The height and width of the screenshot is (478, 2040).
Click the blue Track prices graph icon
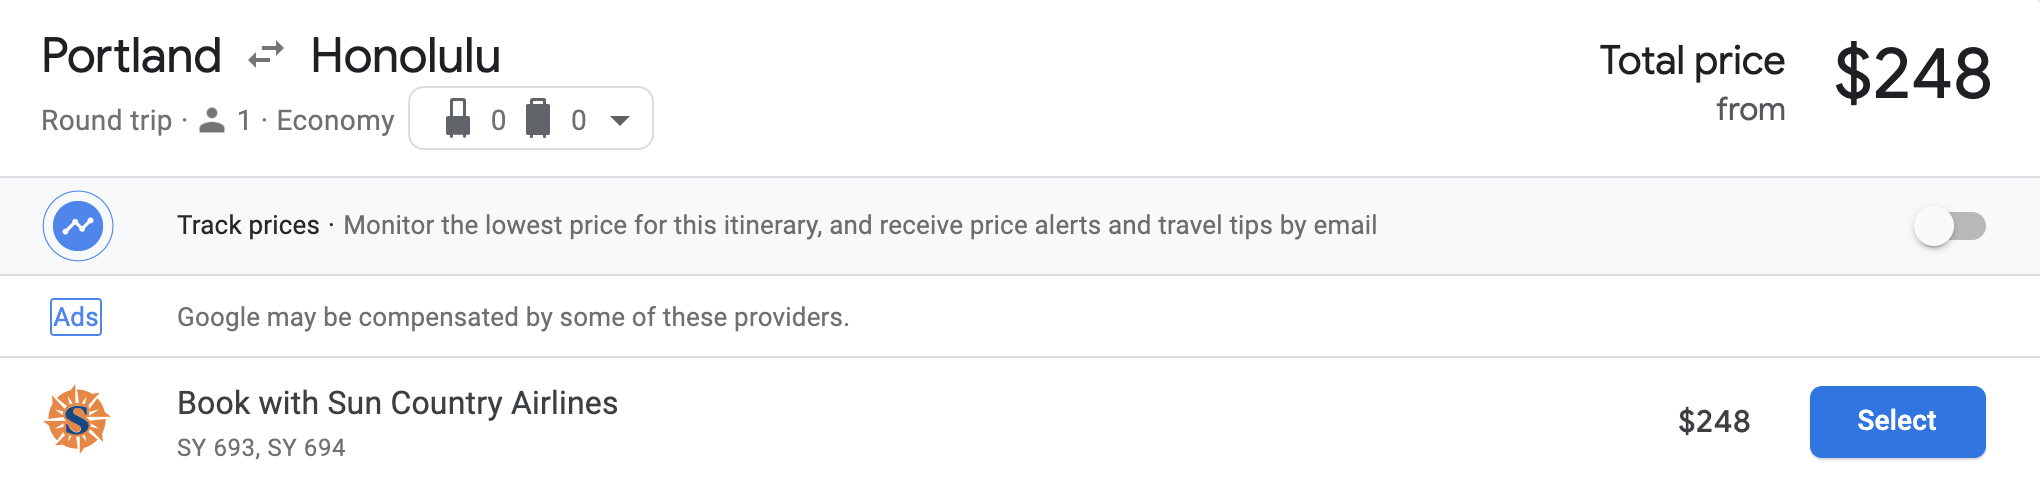pos(78,226)
